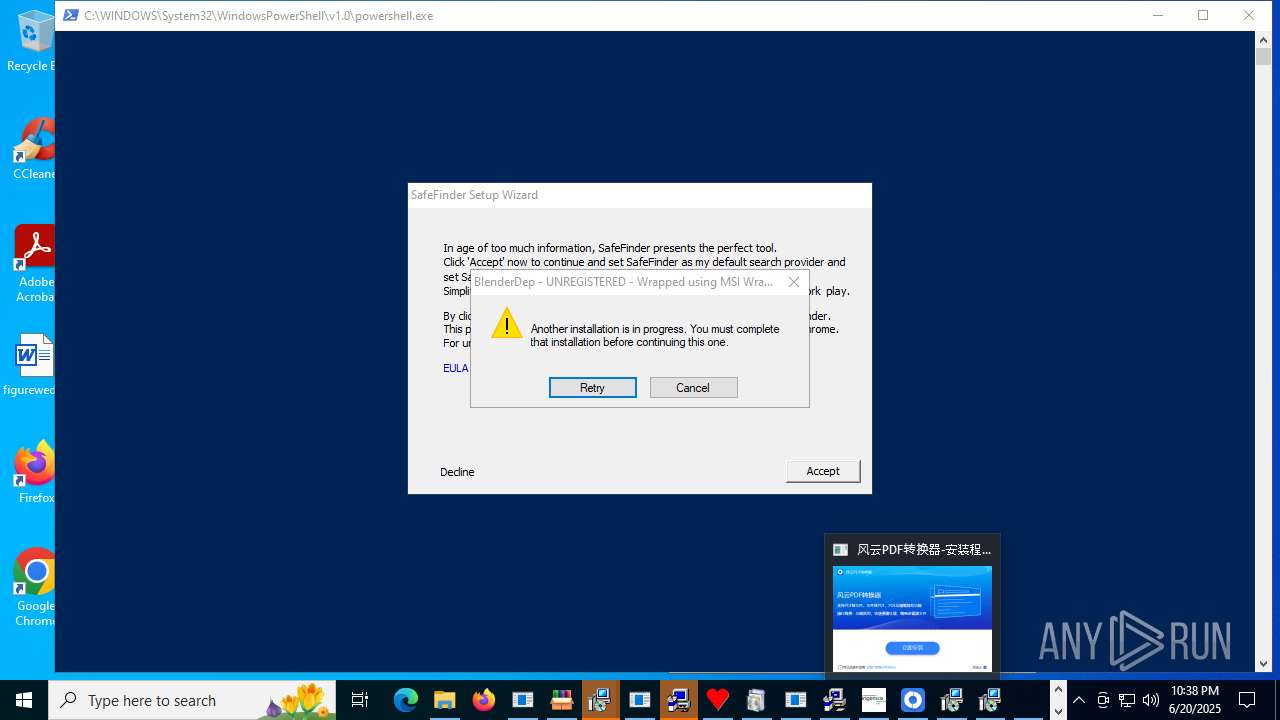Click the white organice logo taskbar icon

tap(873, 700)
